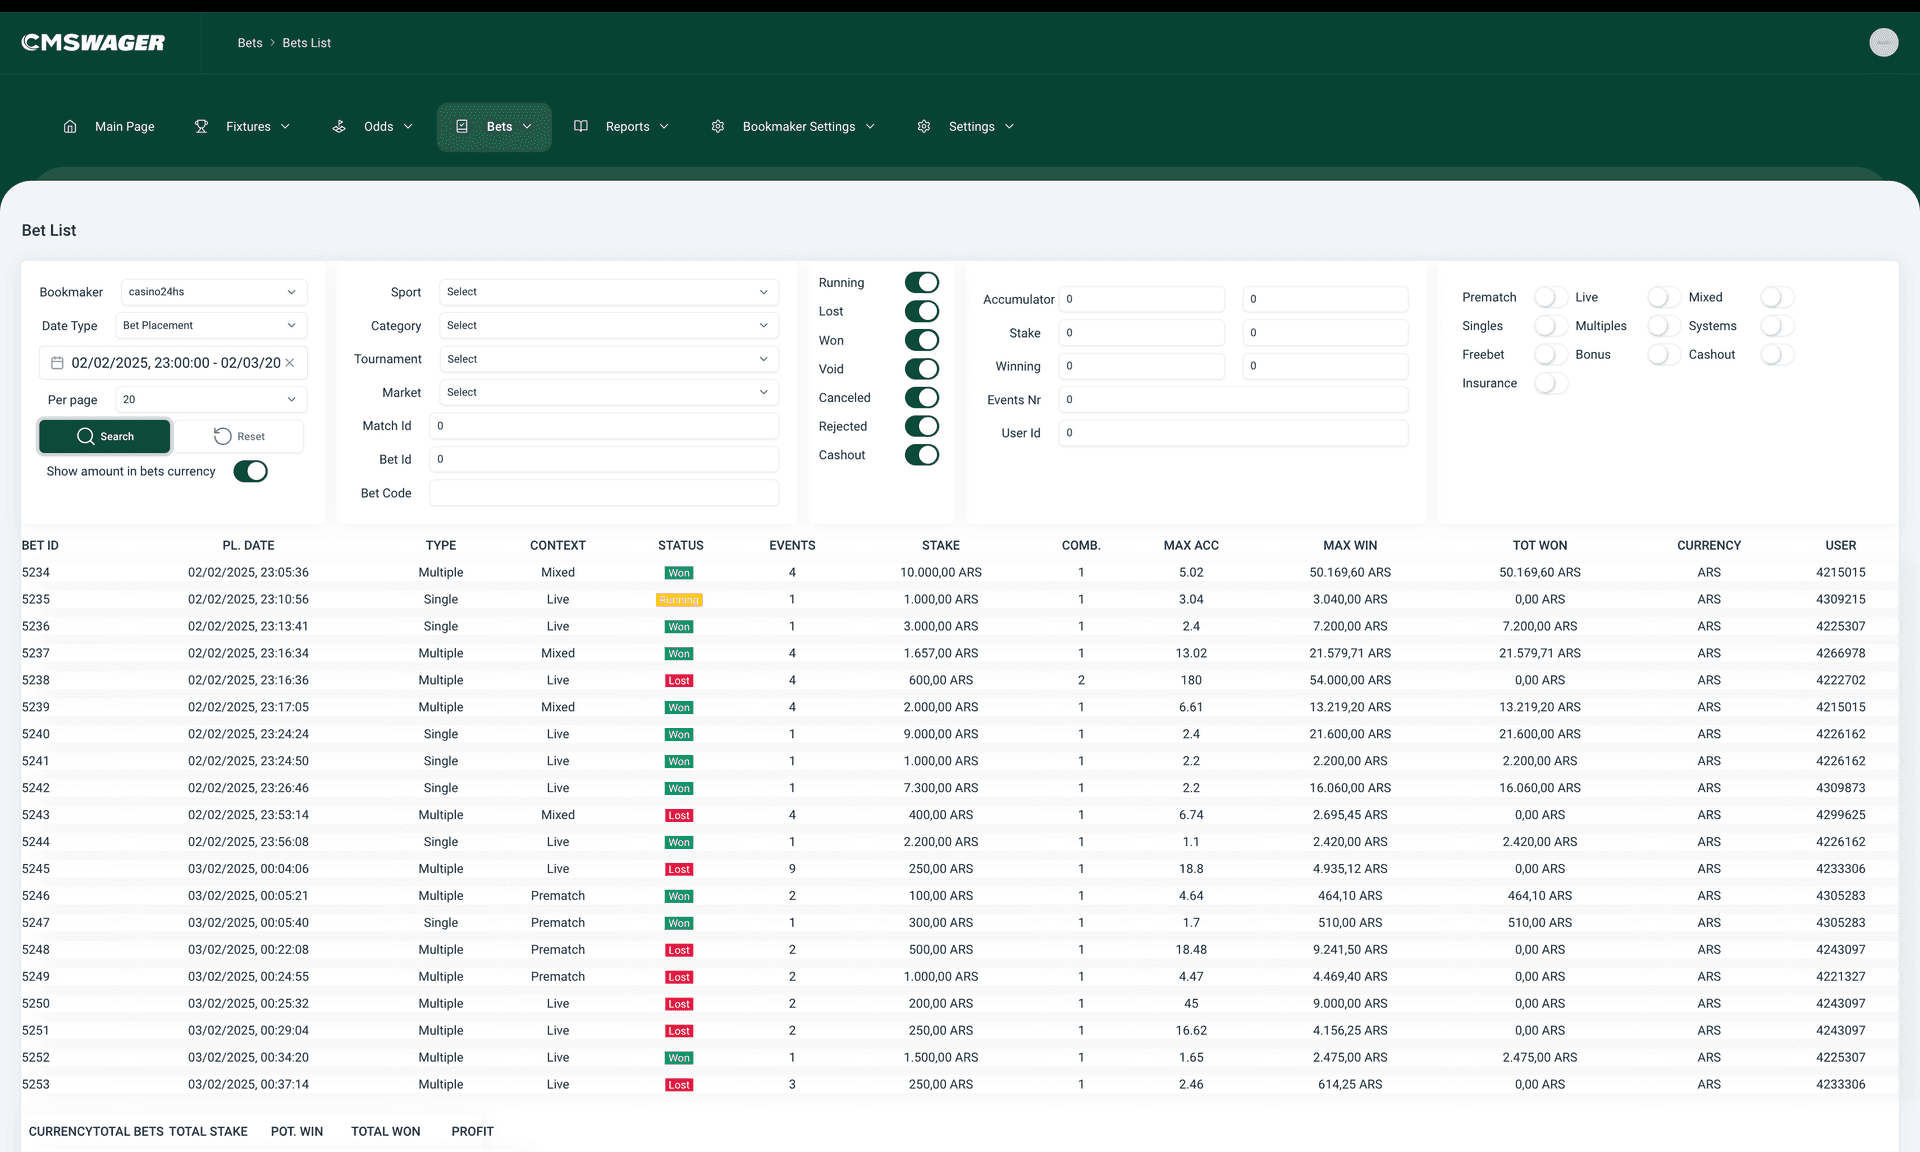Open the Category select dropdown
The width and height of the screenshot is (1920, 1152).
click(609, 326)
